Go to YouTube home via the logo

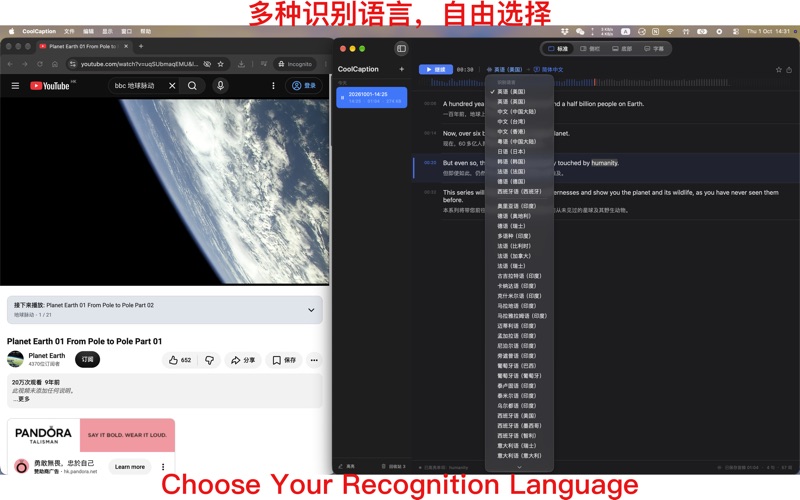49,86
